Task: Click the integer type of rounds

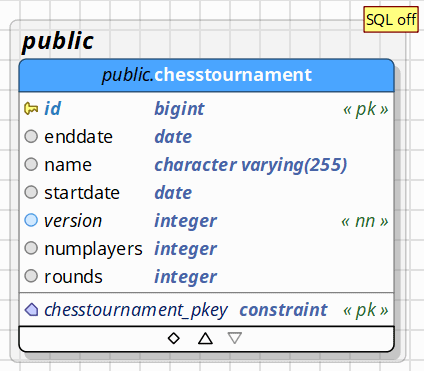Action: [185, 277]
